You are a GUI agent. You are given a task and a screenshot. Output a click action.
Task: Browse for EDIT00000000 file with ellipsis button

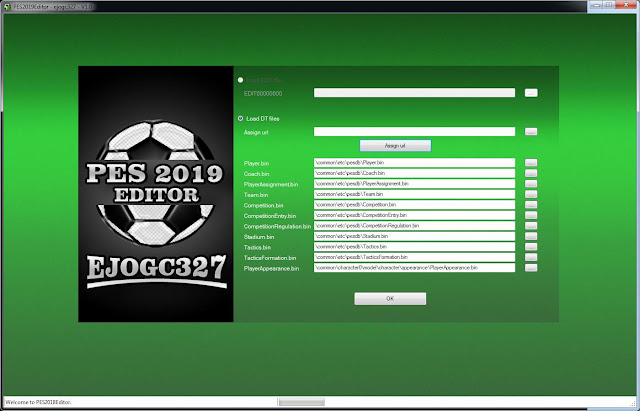click(x=531, y=93)
